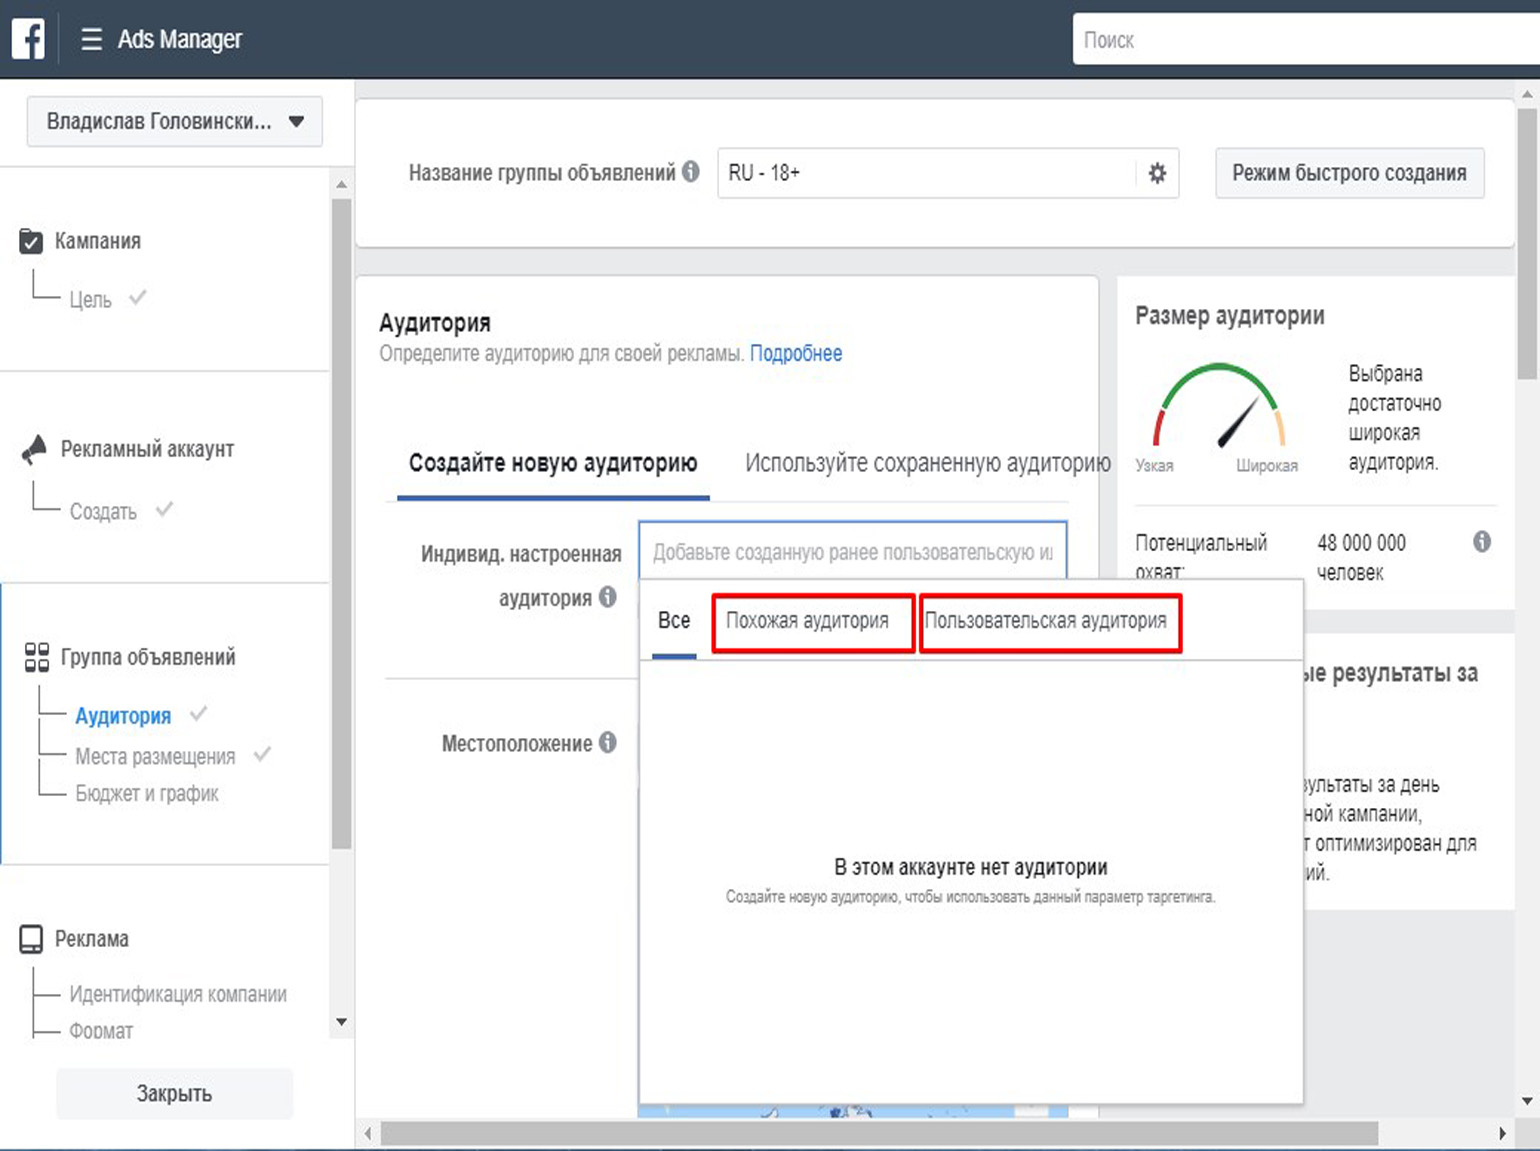Viewport: 1540px width, 1151px height.
Task: Click info icon next to Индивид. настроенная аудитория
Action: 607,597
